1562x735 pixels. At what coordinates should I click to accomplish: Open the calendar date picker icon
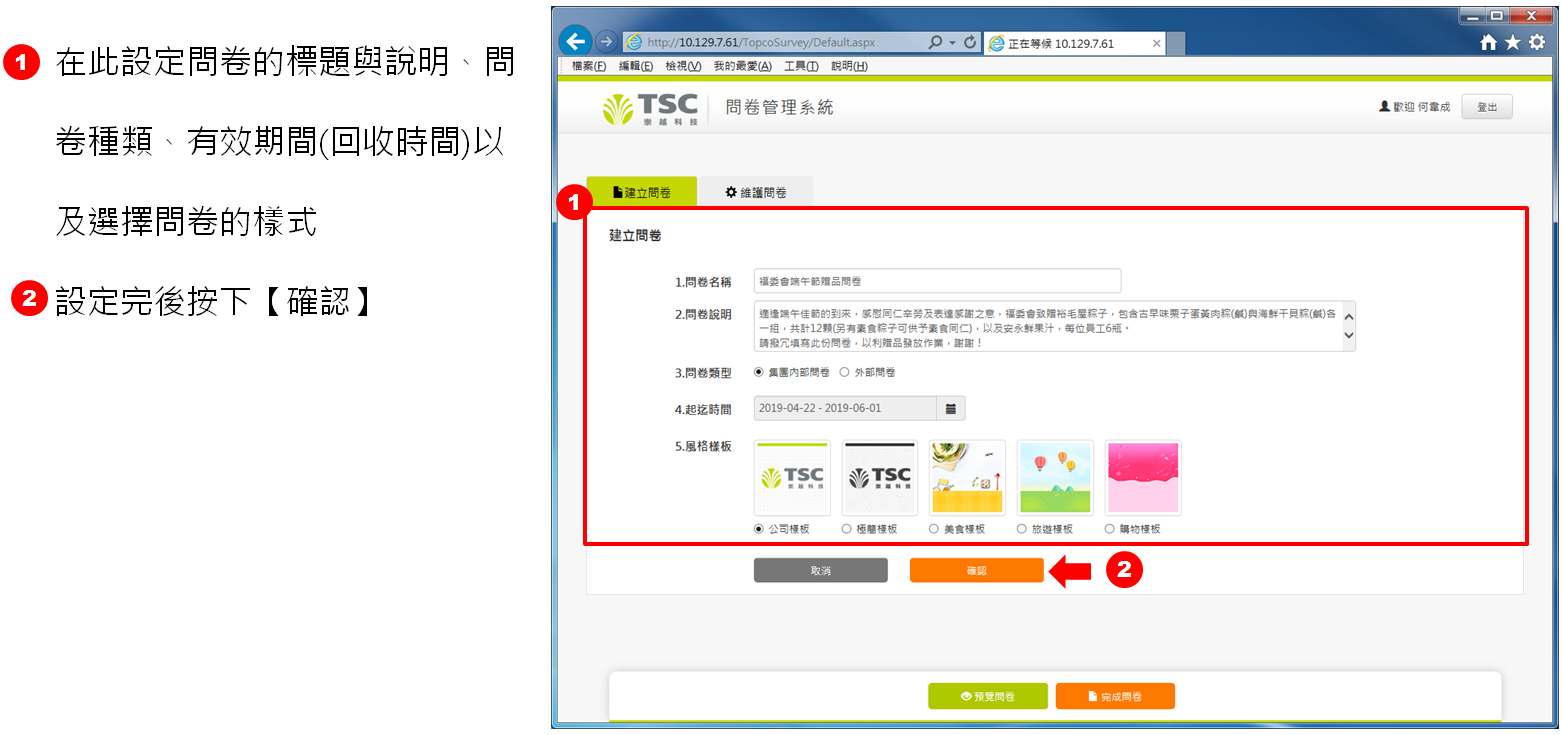[x=951, y=408]
